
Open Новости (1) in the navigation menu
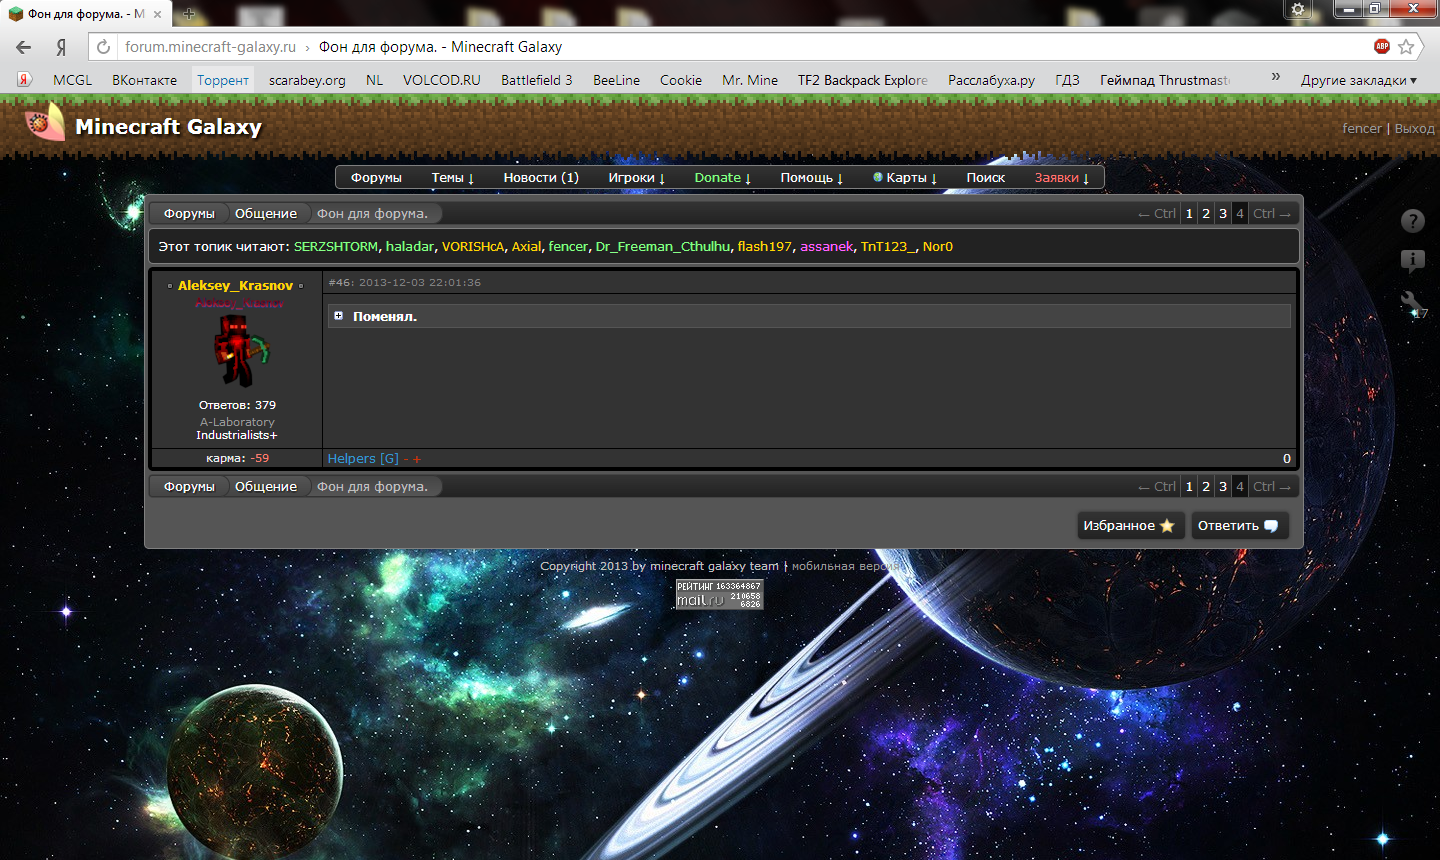tap(541, 178)
